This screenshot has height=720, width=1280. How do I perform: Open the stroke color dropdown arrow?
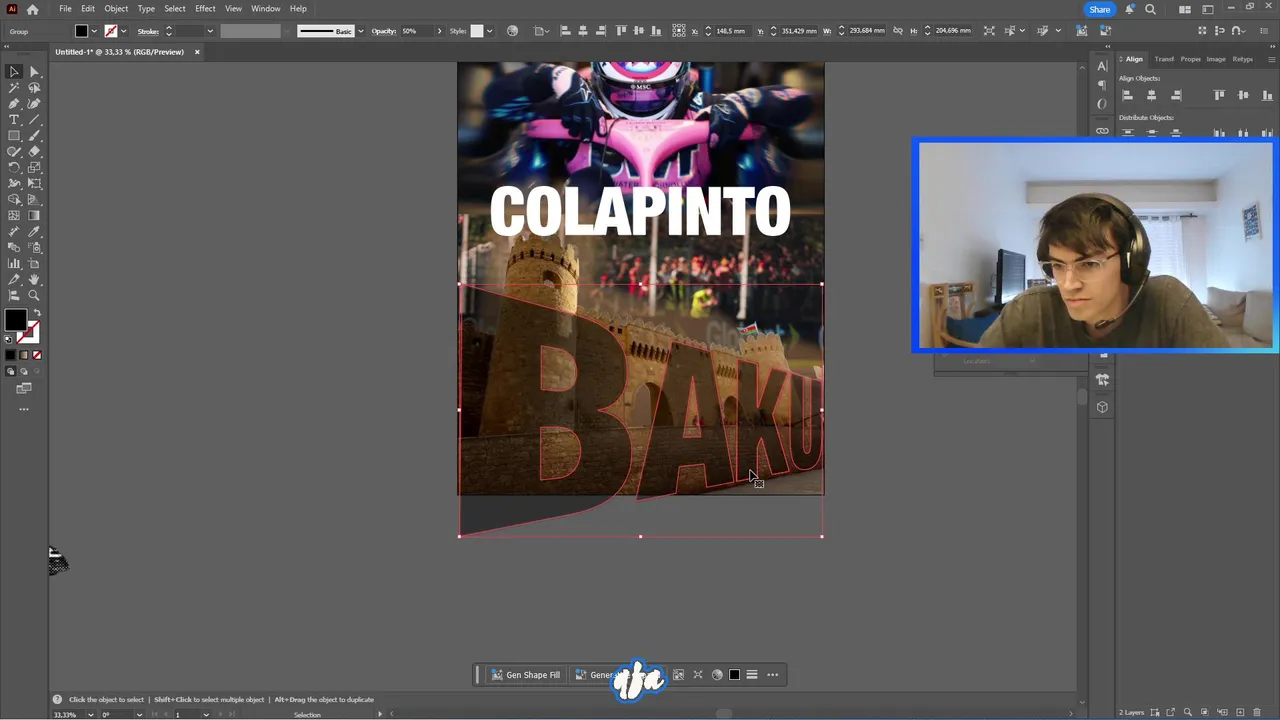[123, 31]
